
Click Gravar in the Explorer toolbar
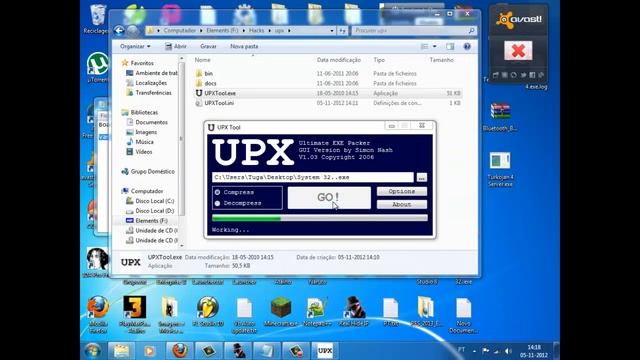pos(208,47)
